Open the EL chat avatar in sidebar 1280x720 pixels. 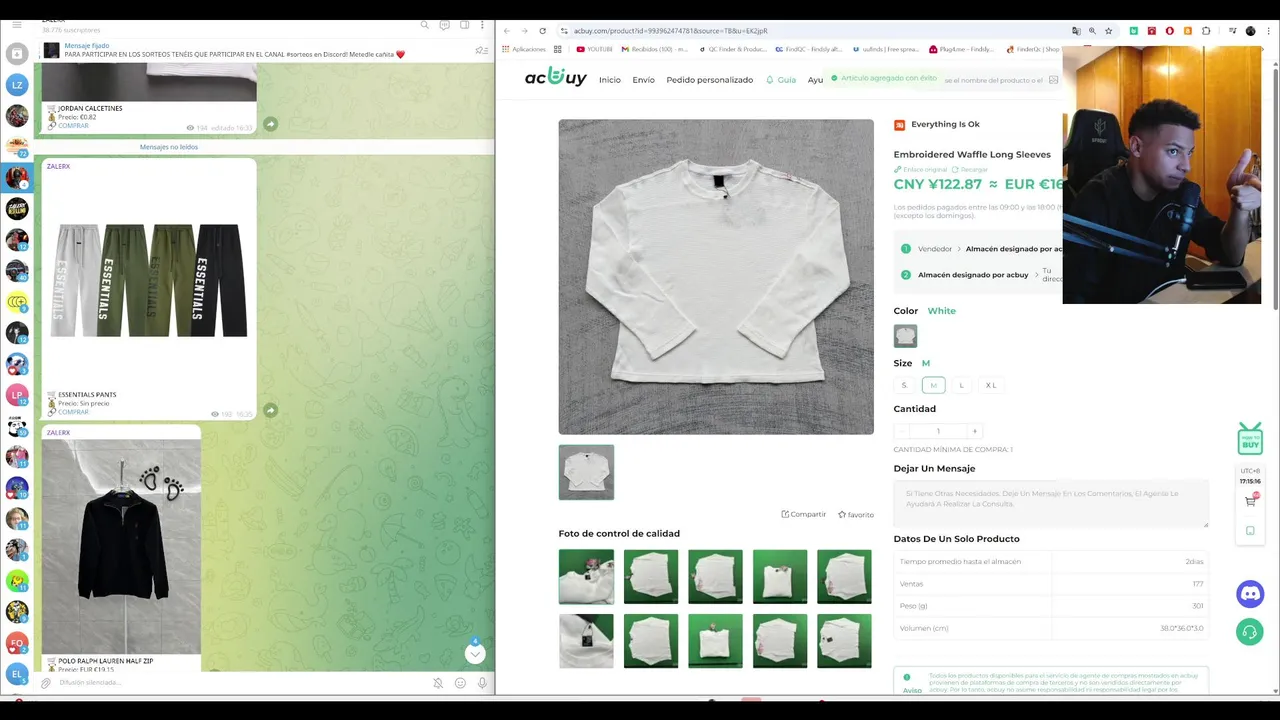17,674
